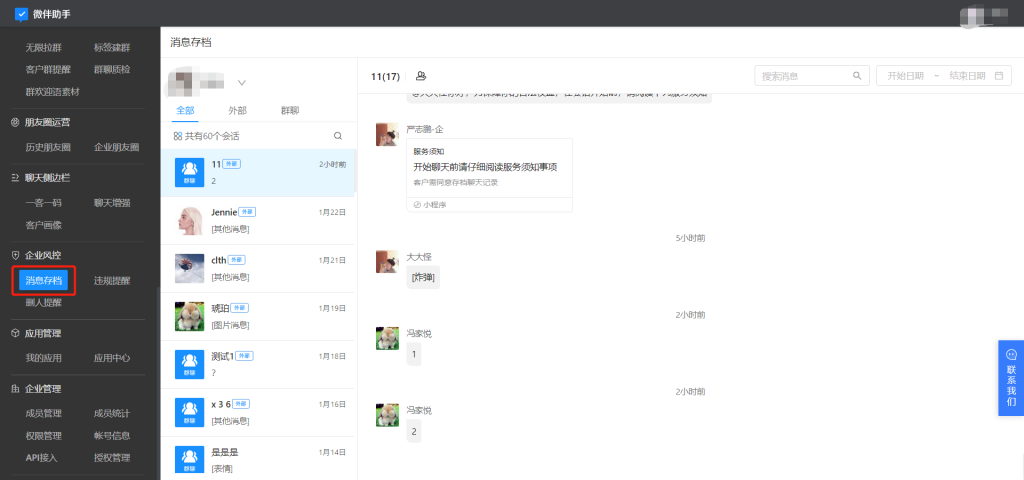This screenshot has height=480, width=1024.
Task: Click the 朋友圈运营 section icon
Action: (16, 122)
